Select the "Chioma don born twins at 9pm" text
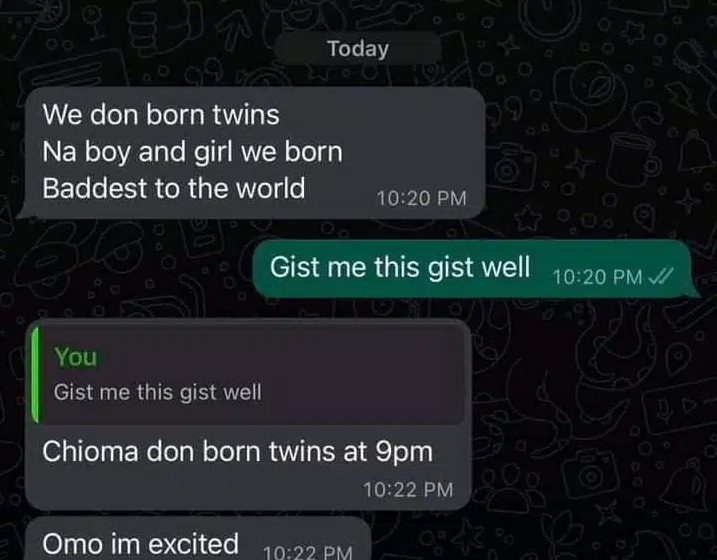Screen dimensions: 717x560 point(237,452)
